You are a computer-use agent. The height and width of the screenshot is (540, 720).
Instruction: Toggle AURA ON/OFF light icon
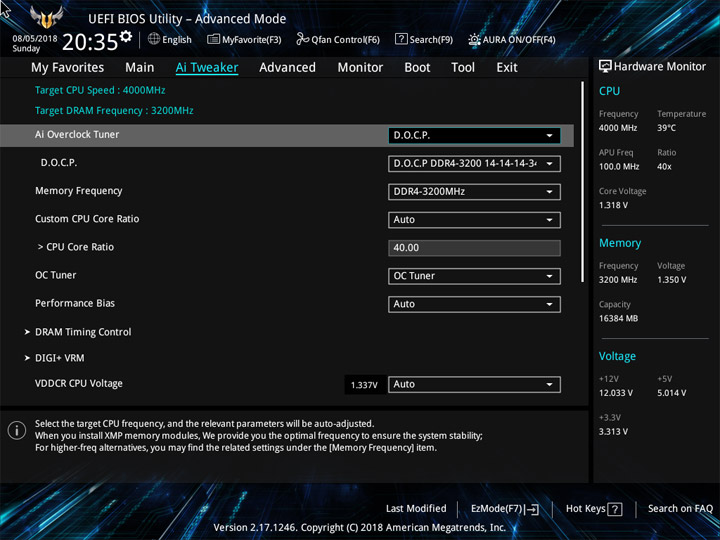(x=474, y=39)
